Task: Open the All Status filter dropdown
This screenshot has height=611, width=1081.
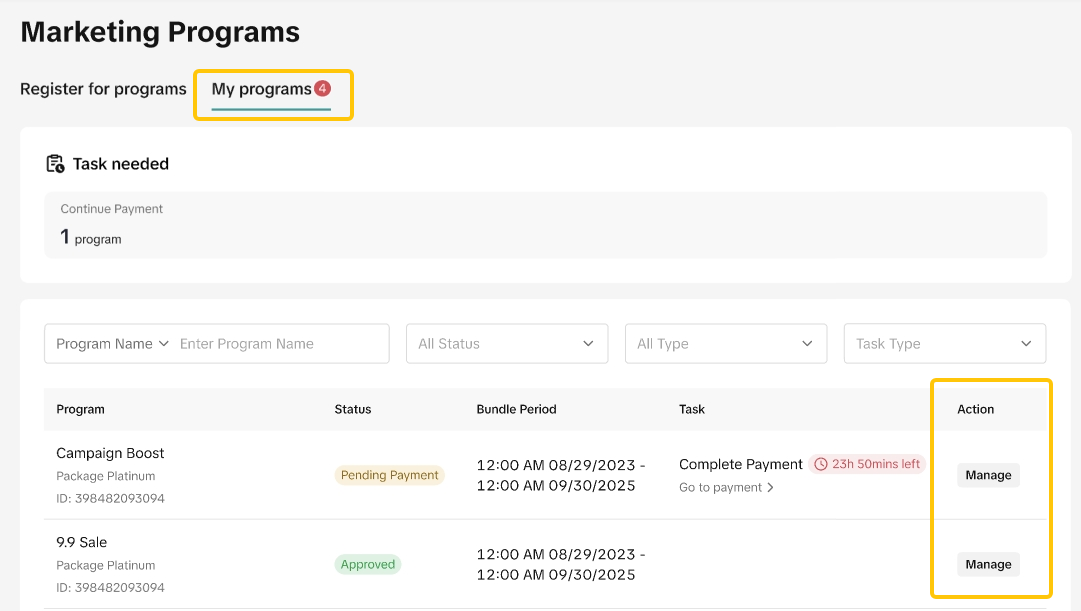Action: click(506, 344)
